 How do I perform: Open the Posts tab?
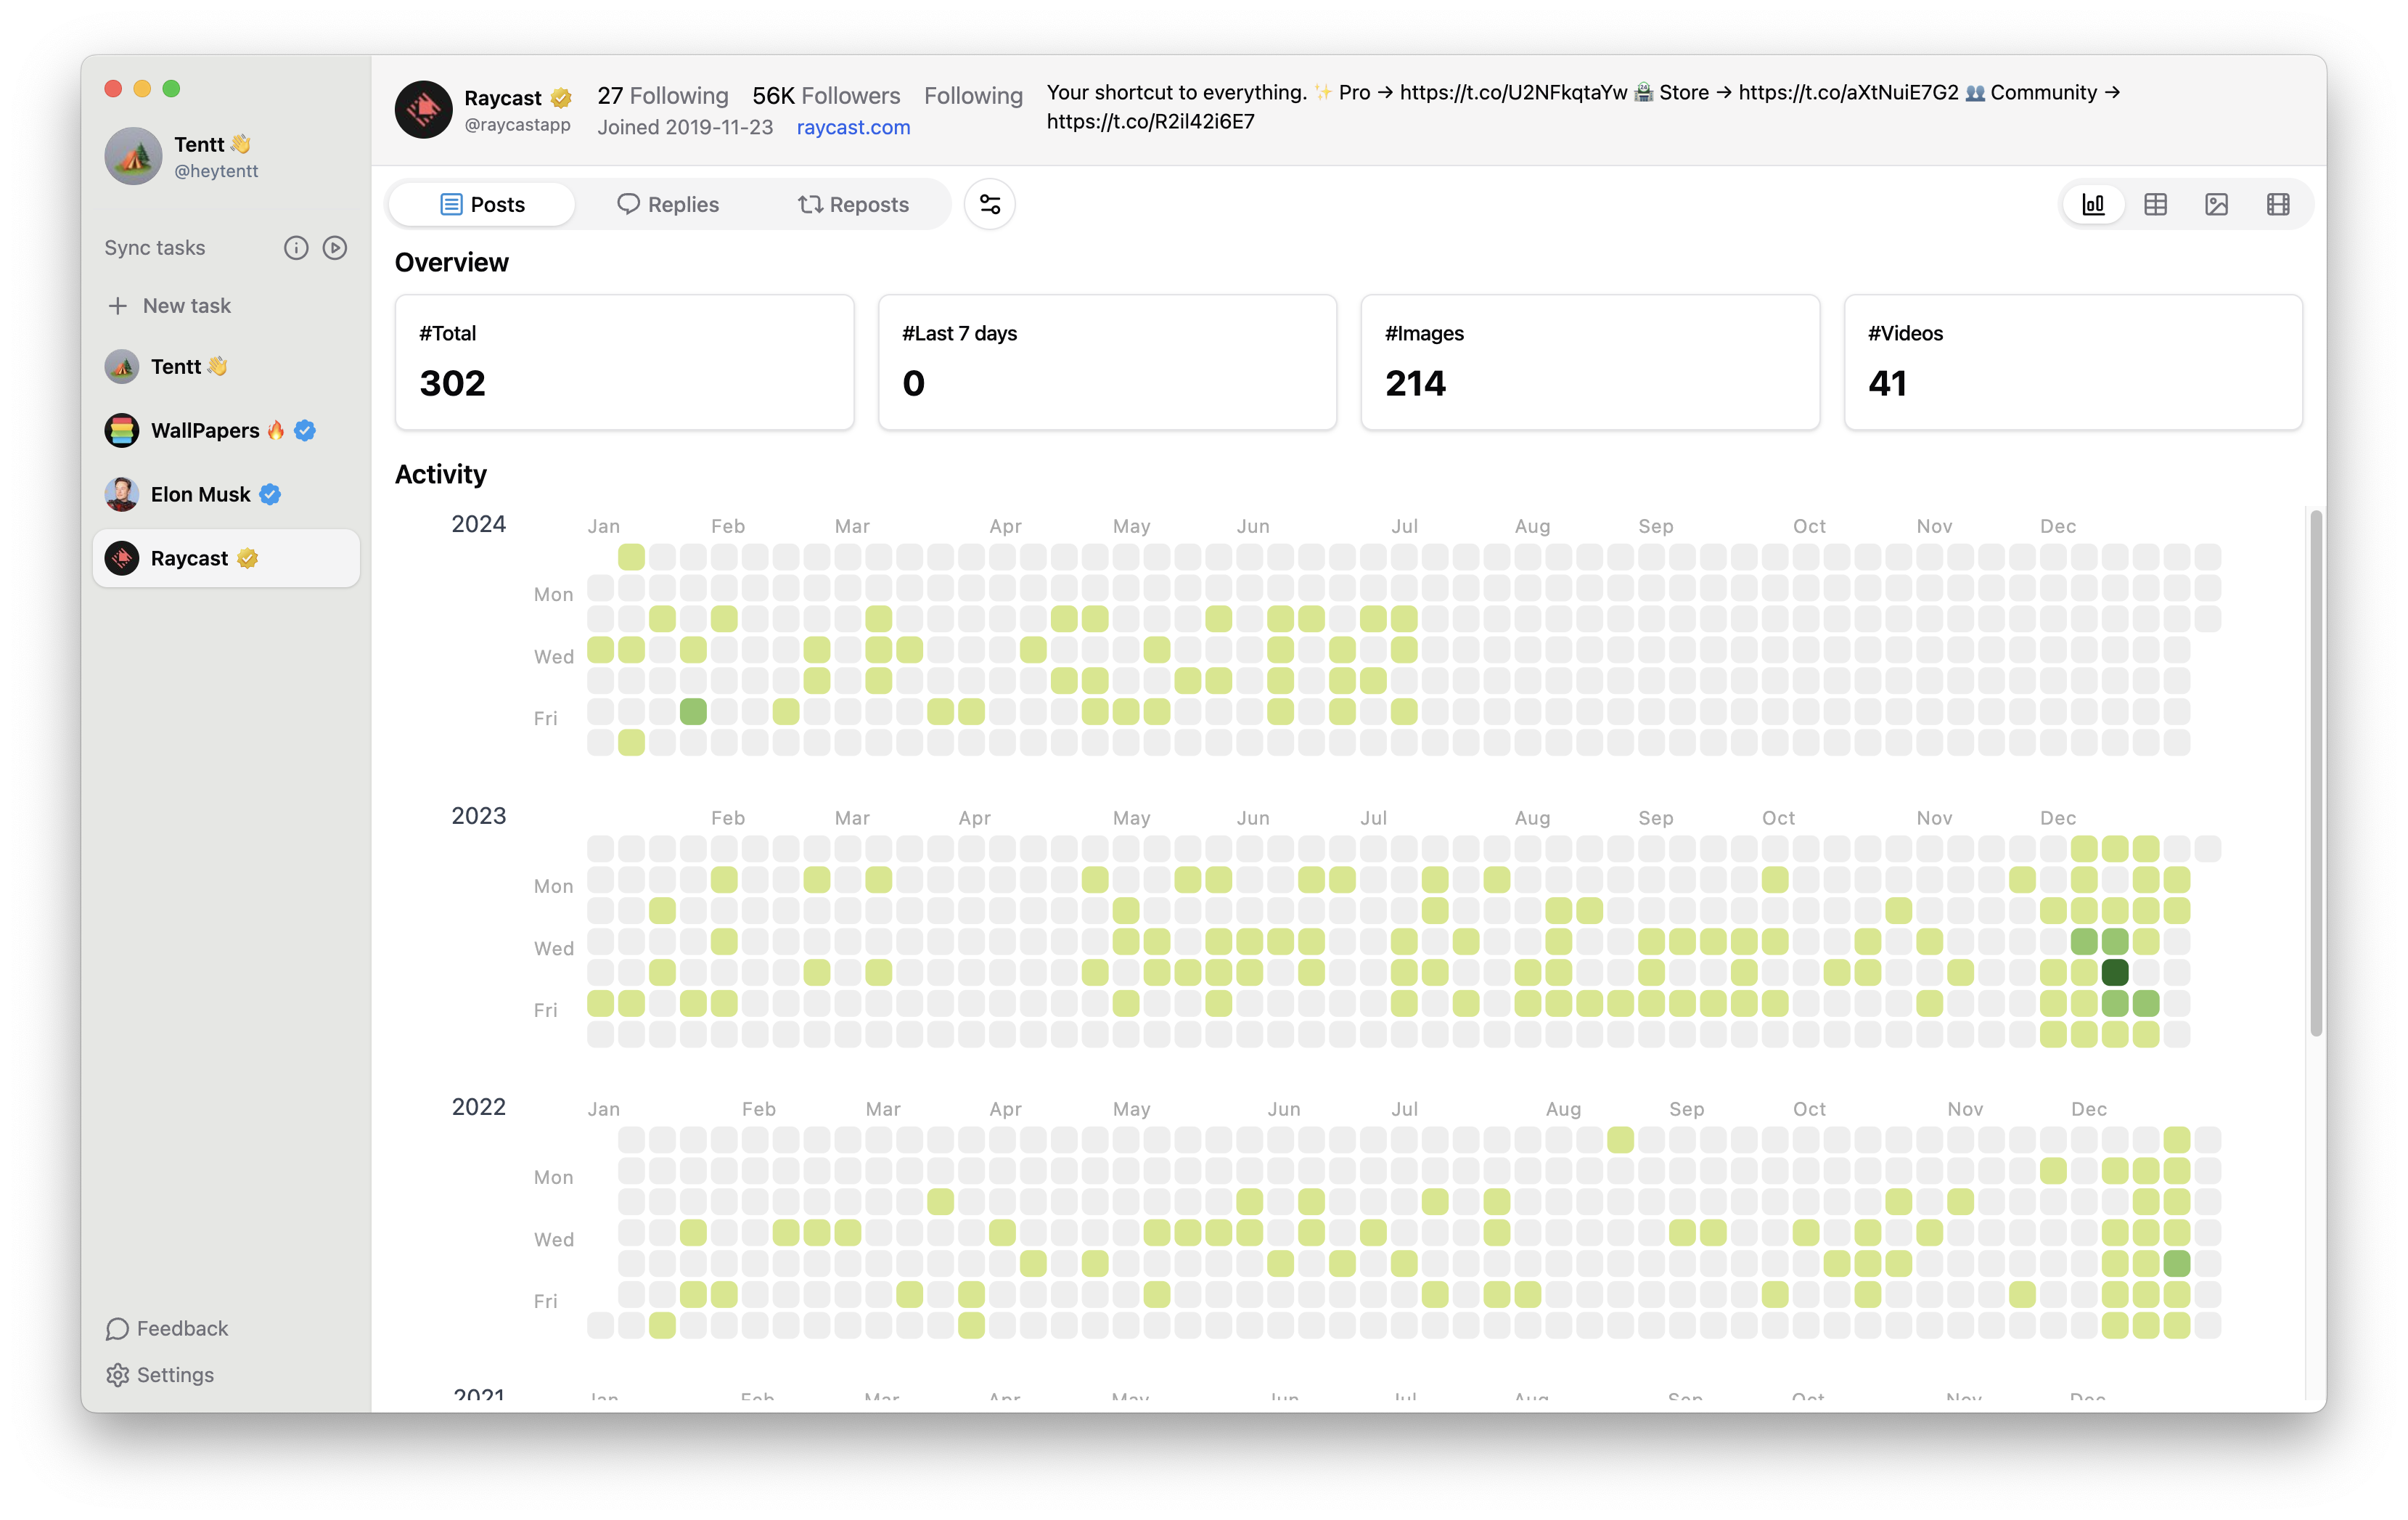[x=482, y=204]
